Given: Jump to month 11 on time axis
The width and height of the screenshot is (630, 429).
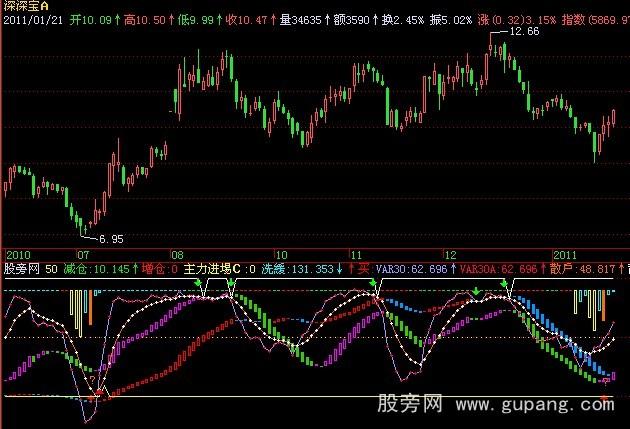Looking at the screenshot, I should (x=356, y=255).
